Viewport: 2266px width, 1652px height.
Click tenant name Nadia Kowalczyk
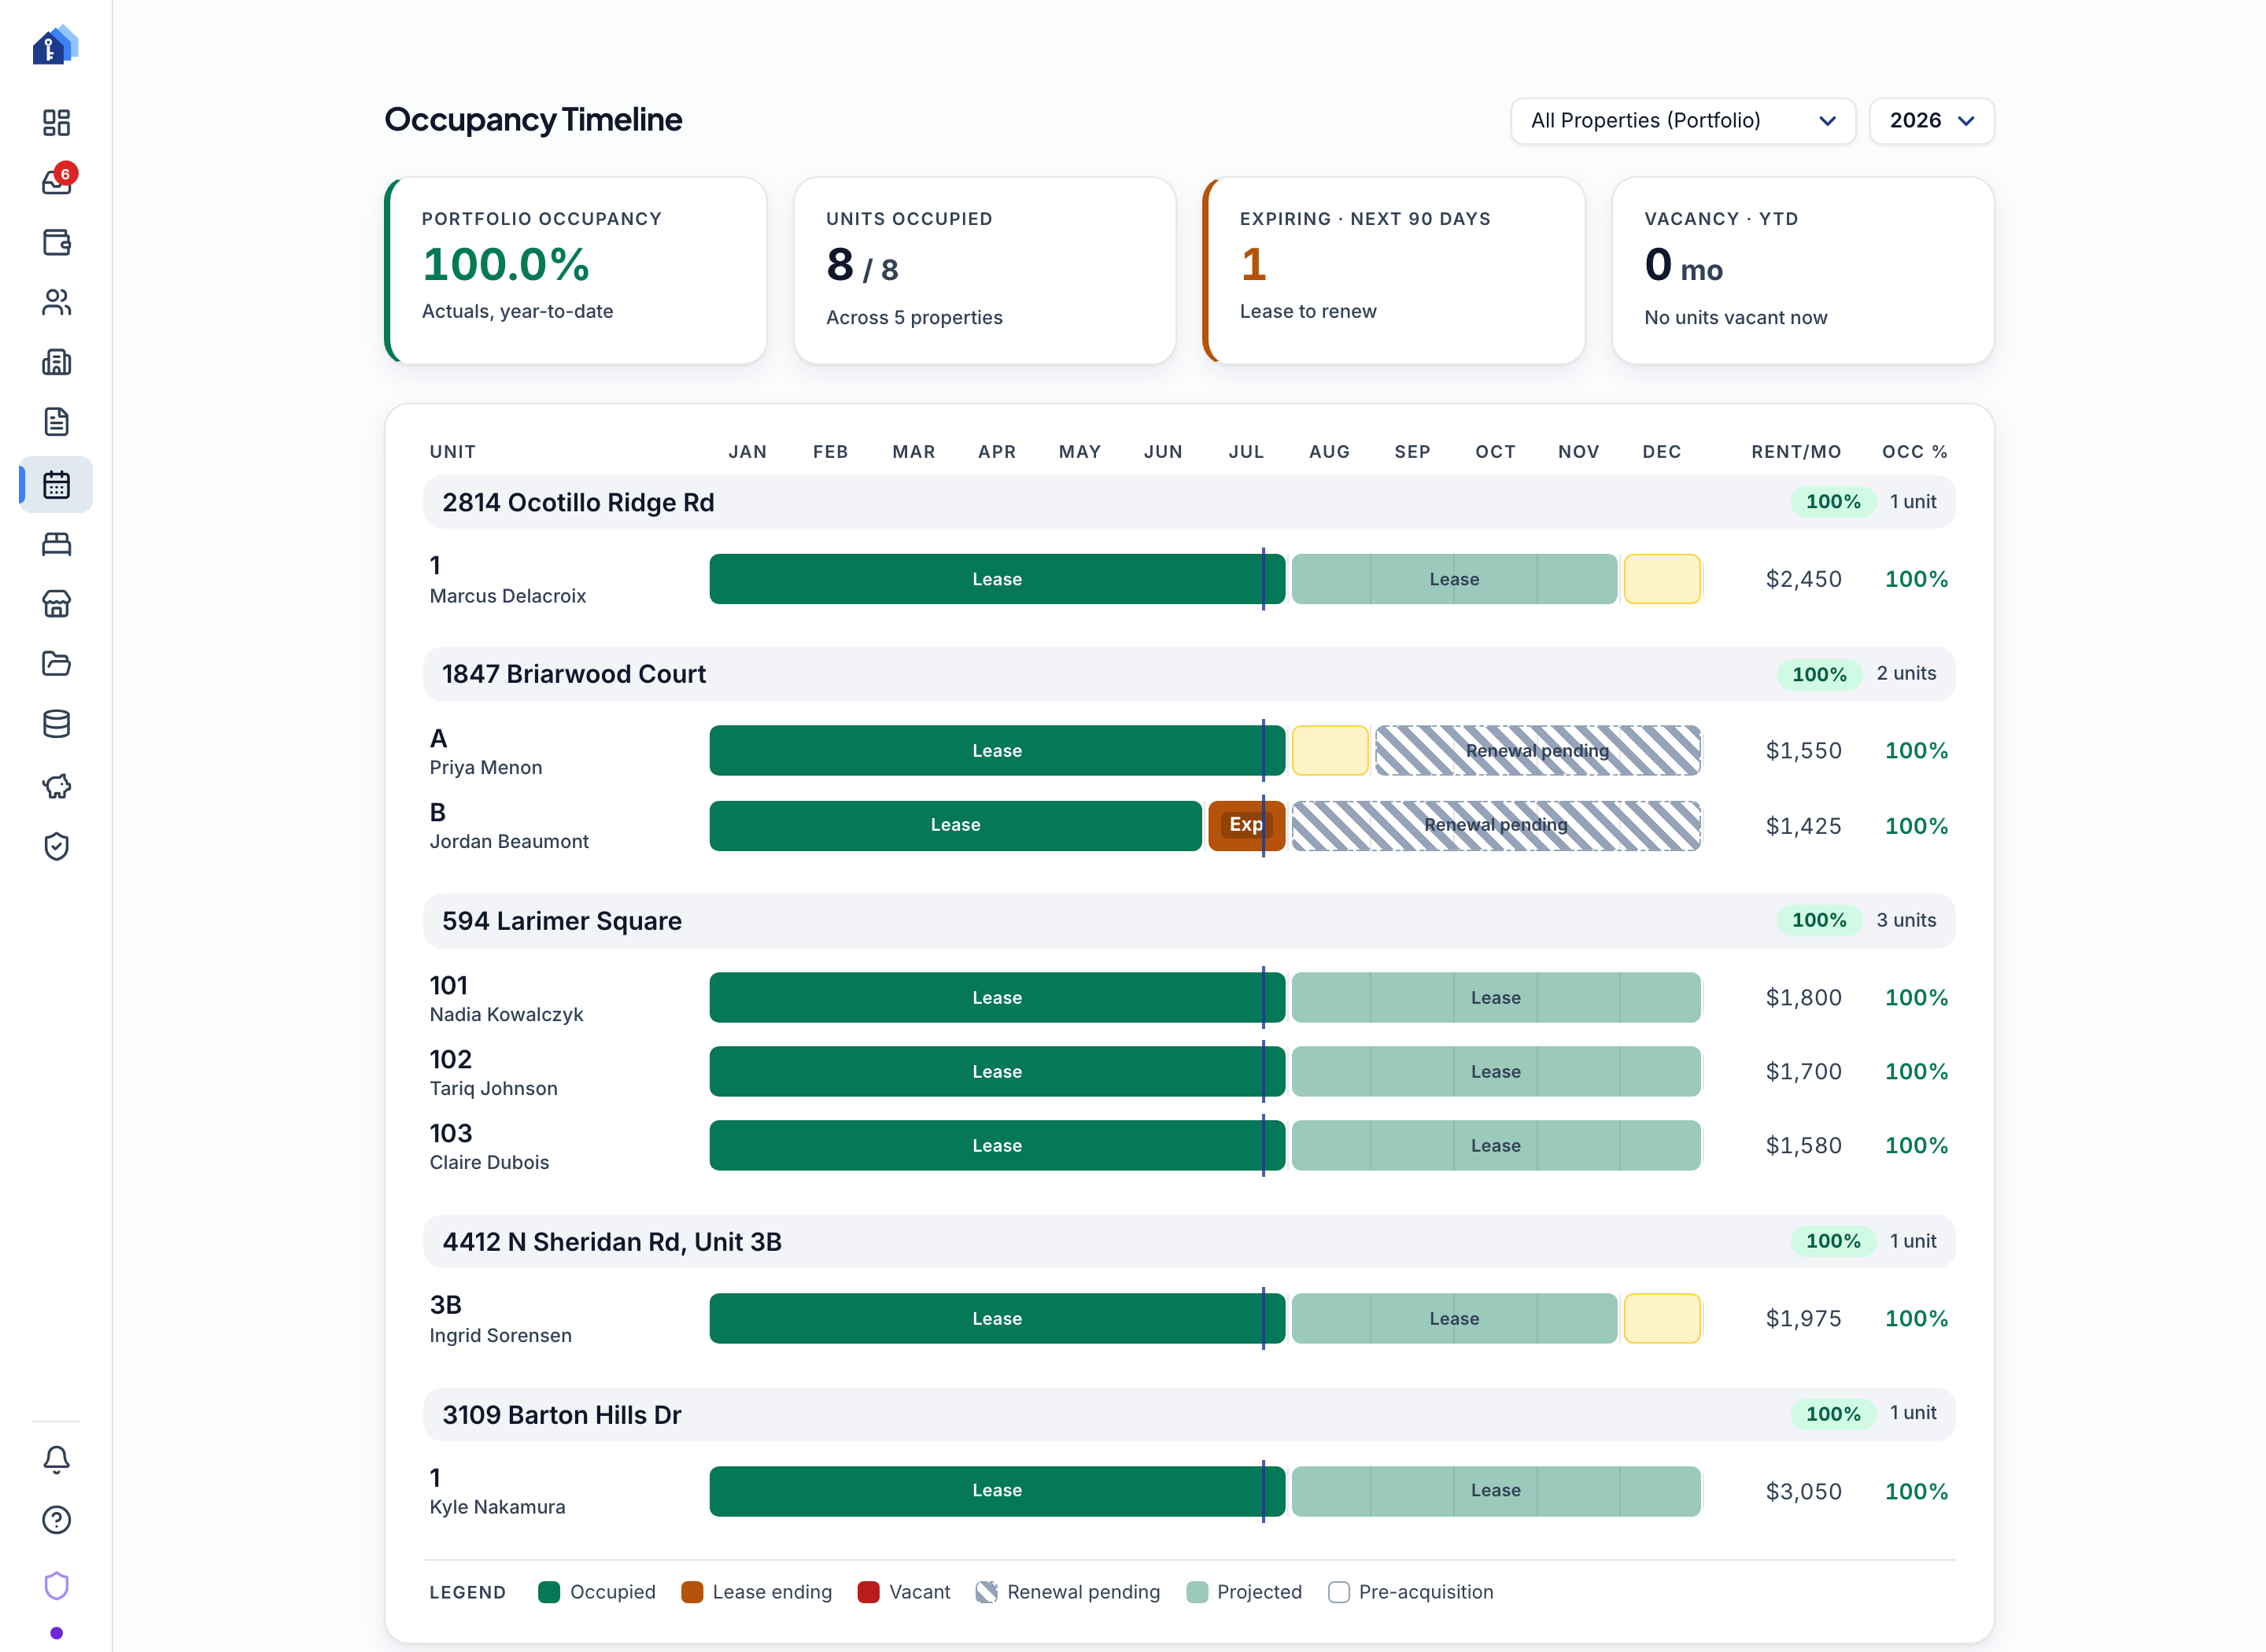(506, 1015)
